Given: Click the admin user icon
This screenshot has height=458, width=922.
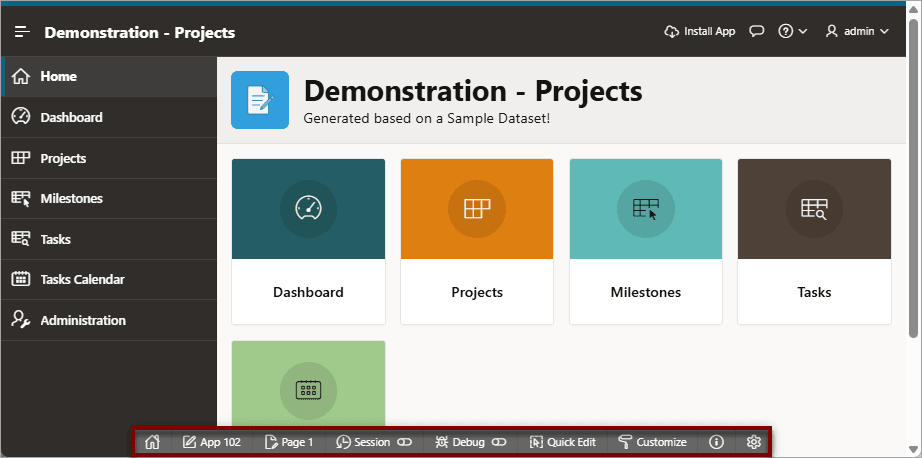Looking at the screenshot, I should coord(831,32).
